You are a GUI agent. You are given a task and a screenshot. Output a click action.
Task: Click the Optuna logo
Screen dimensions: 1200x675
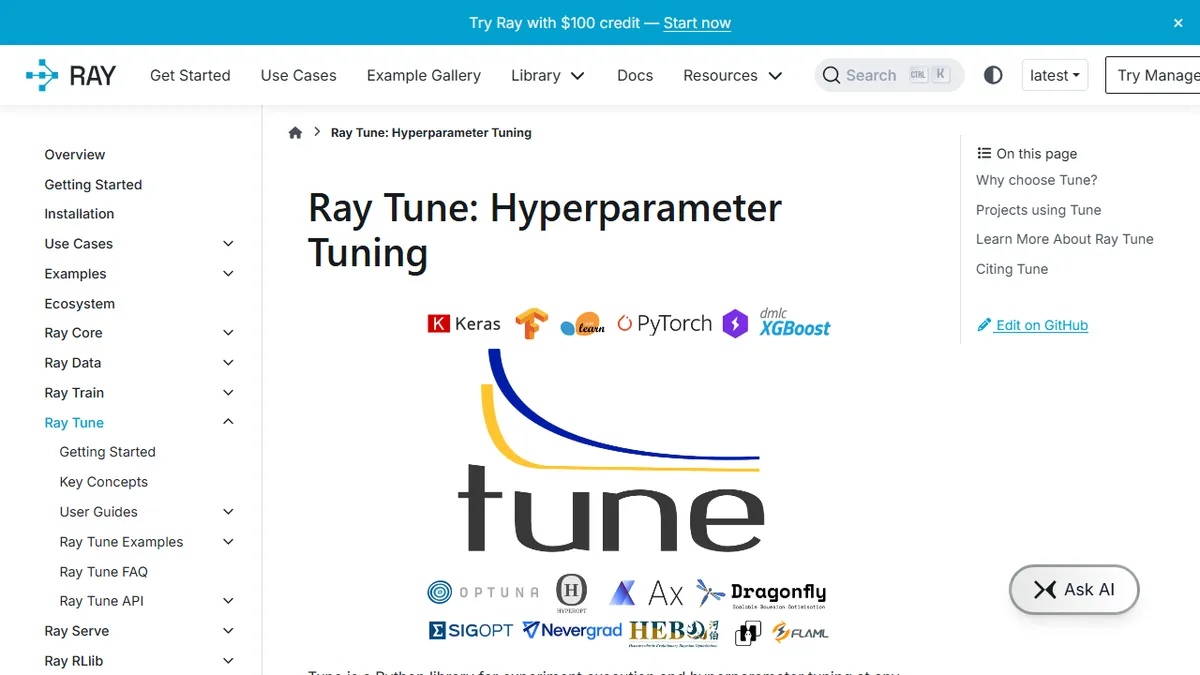point(483,592)
